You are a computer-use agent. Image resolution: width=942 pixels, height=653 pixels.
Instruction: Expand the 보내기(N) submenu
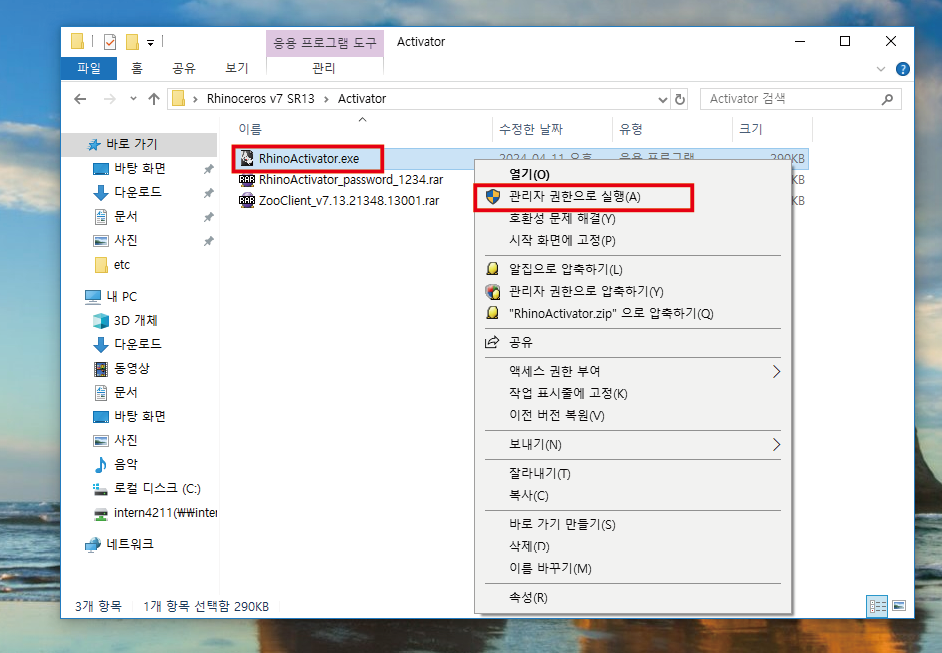coord(633,445)
